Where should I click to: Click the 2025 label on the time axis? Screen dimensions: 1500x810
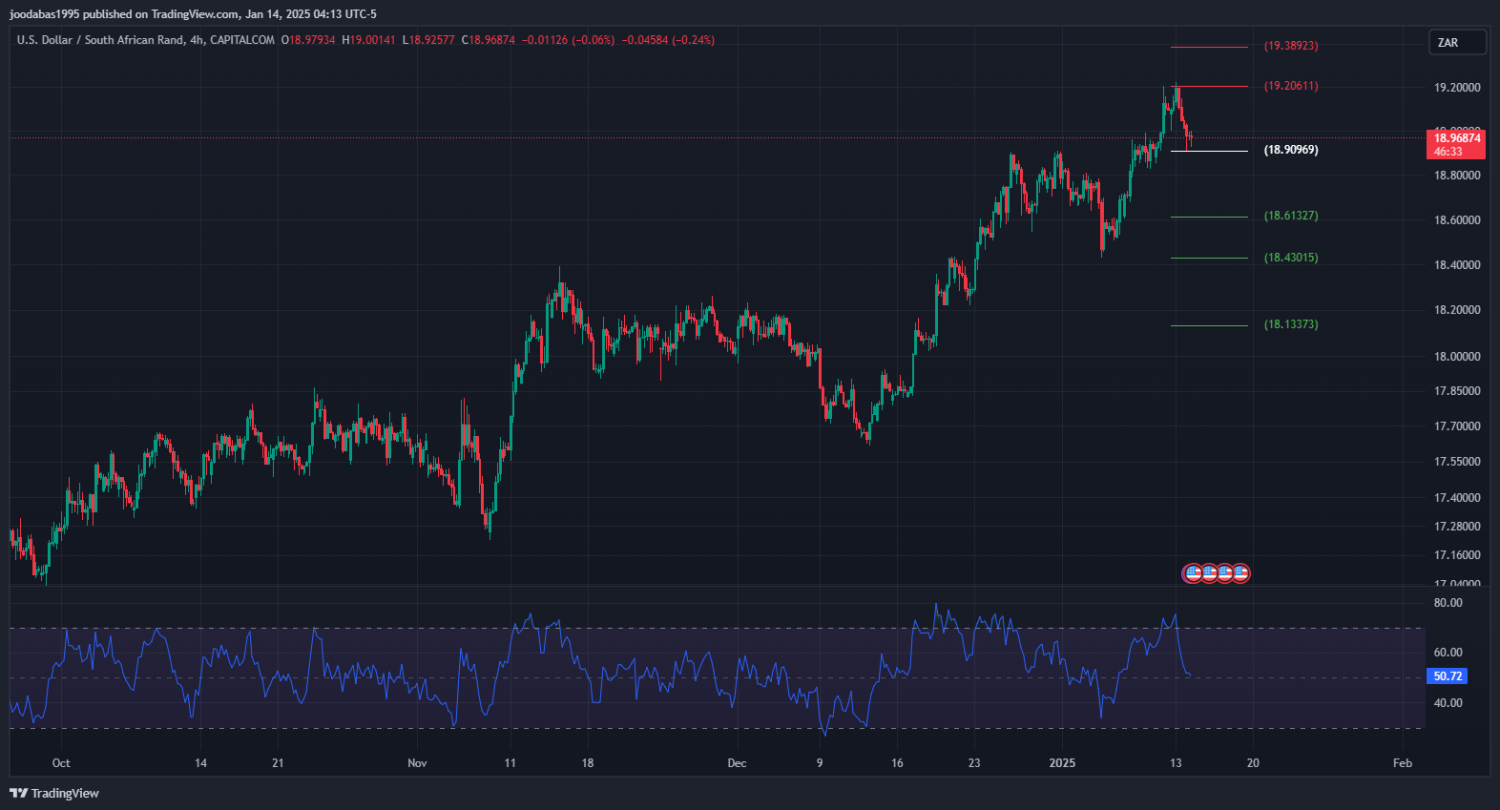(x=1062, y=762)
